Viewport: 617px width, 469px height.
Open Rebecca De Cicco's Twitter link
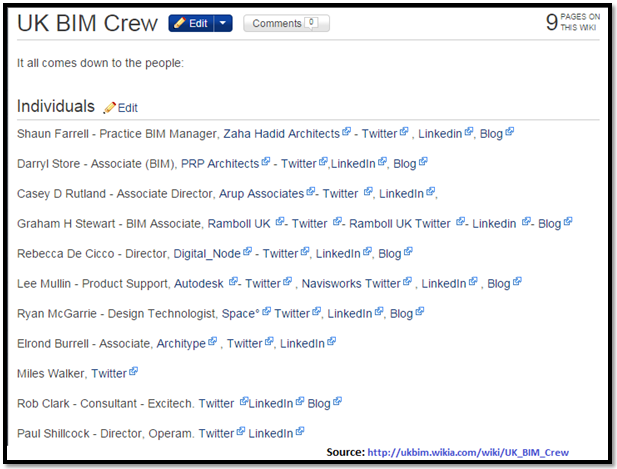(x=280, y=254)
